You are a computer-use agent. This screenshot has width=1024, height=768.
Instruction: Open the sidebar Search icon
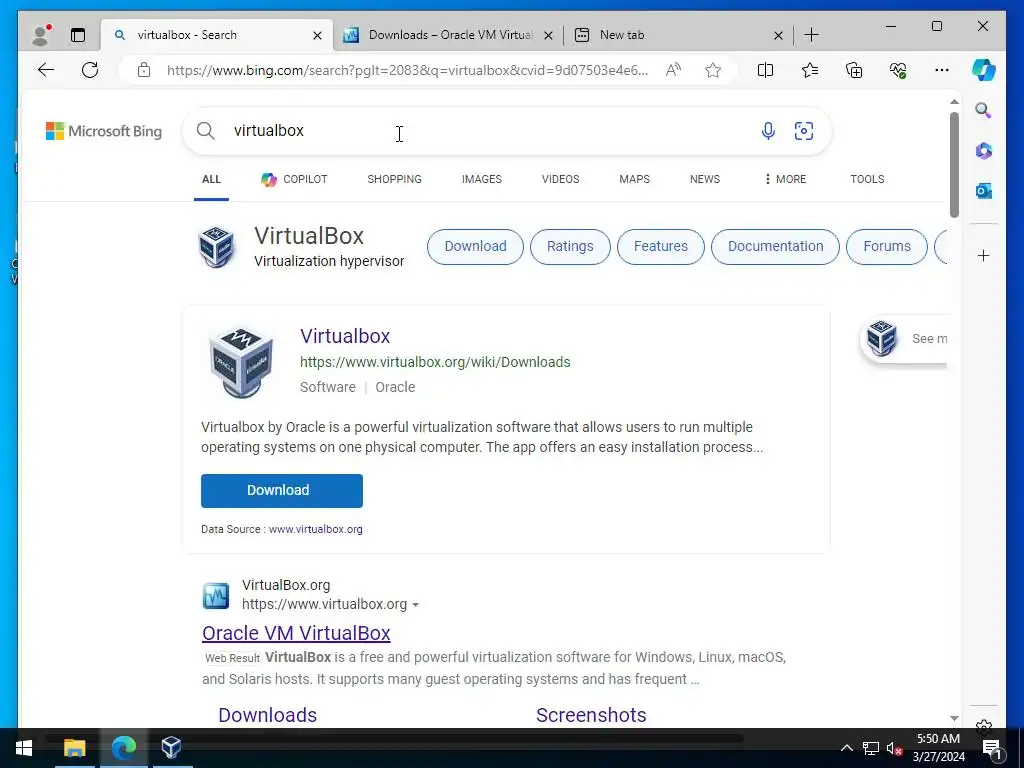tap(984, 110)
